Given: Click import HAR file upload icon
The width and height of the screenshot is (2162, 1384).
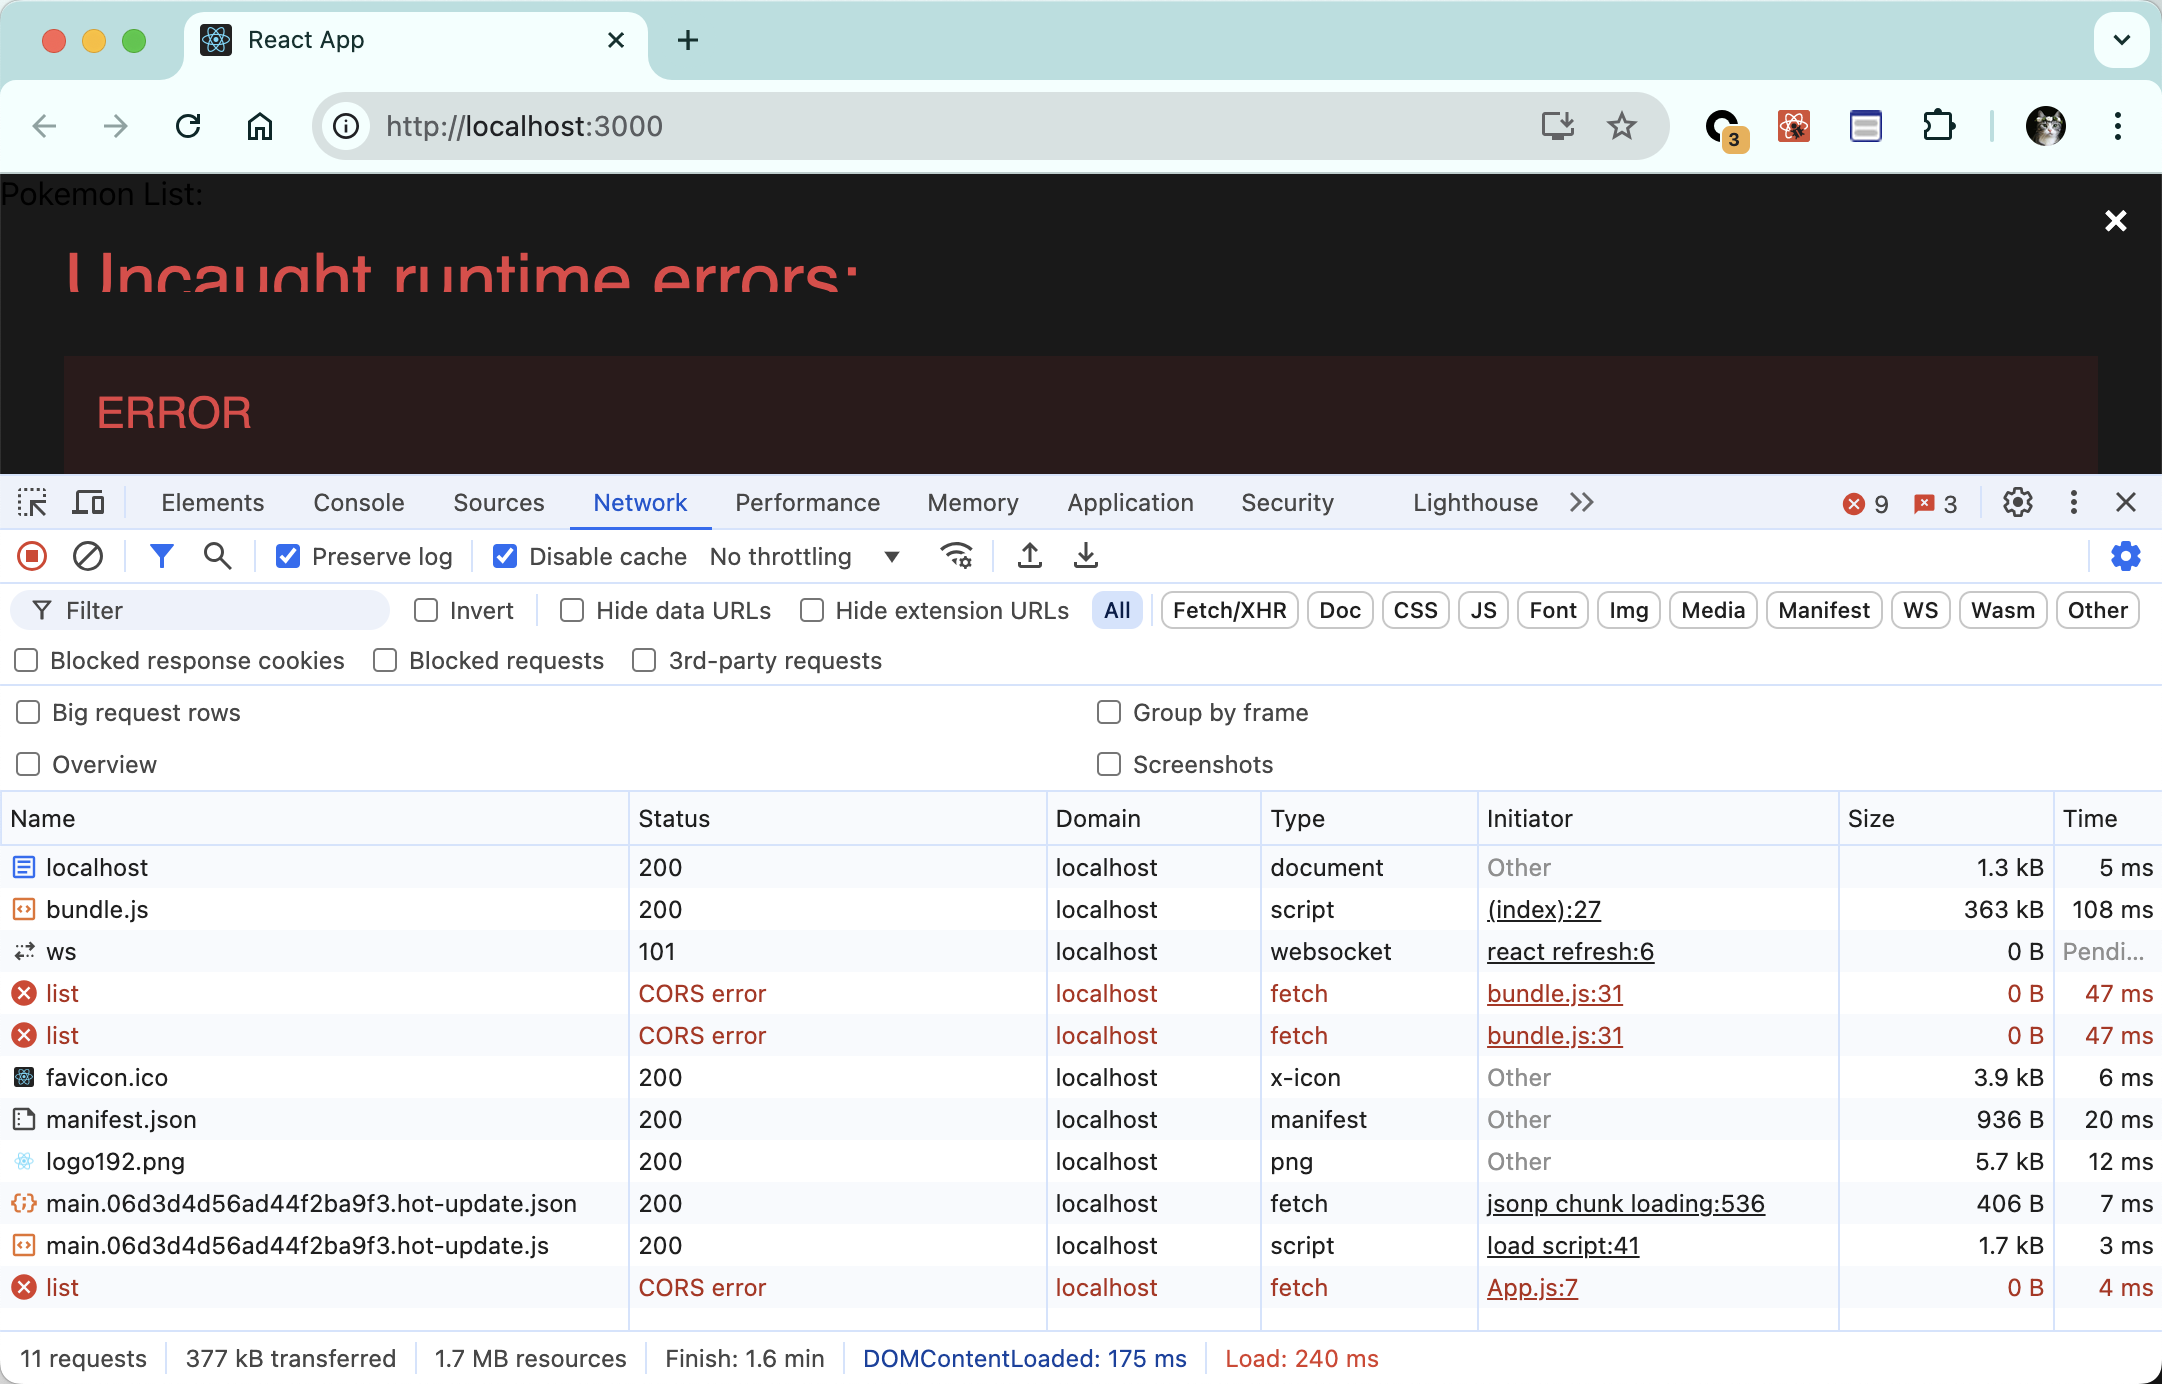Looking at the screenshot, I should pos(1030,556).
